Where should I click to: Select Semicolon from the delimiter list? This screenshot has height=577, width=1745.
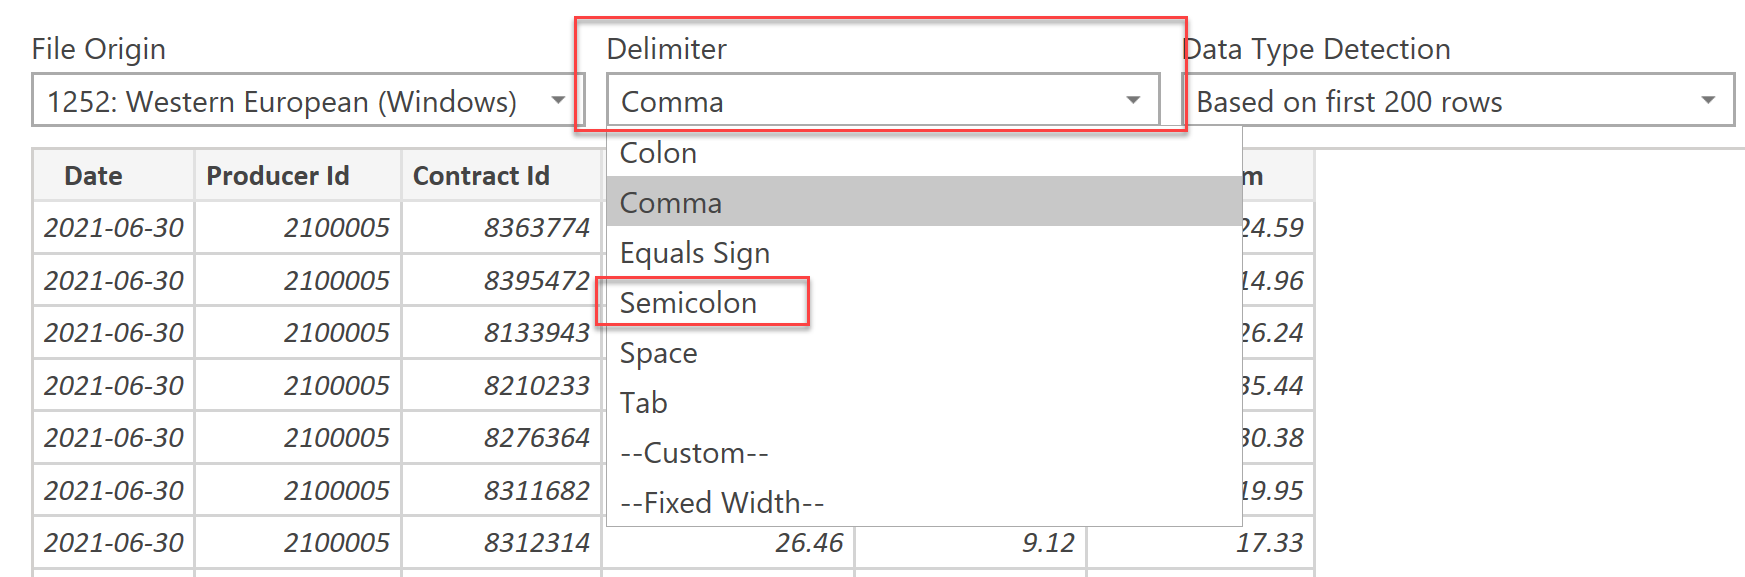(688, 302)
